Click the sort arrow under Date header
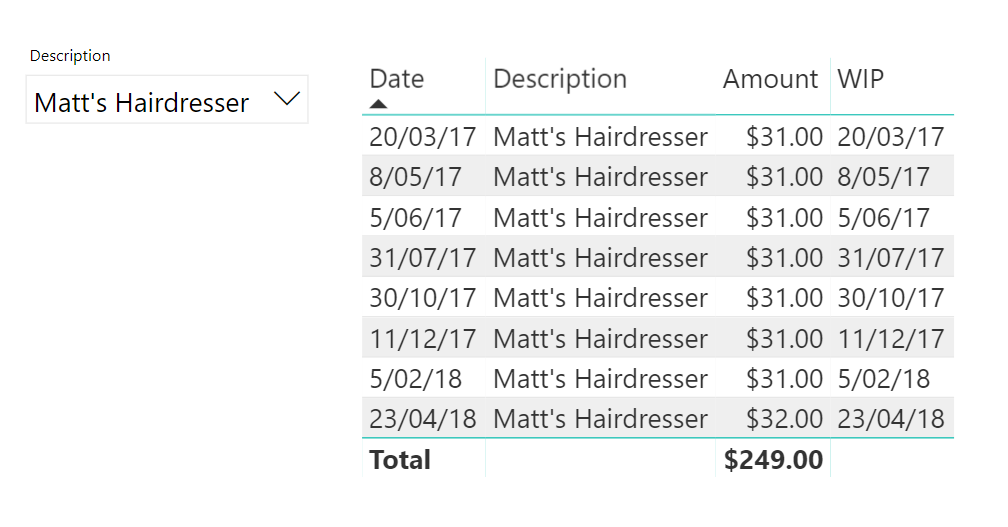The height and width of the screenshot is (527, 1008). (379, 103)
